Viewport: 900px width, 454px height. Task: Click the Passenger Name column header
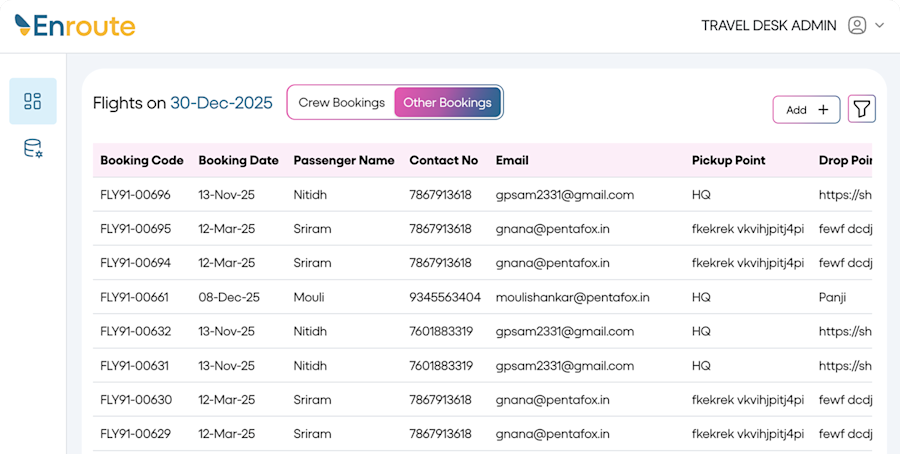pyautogui.click(x=344, y=161)
